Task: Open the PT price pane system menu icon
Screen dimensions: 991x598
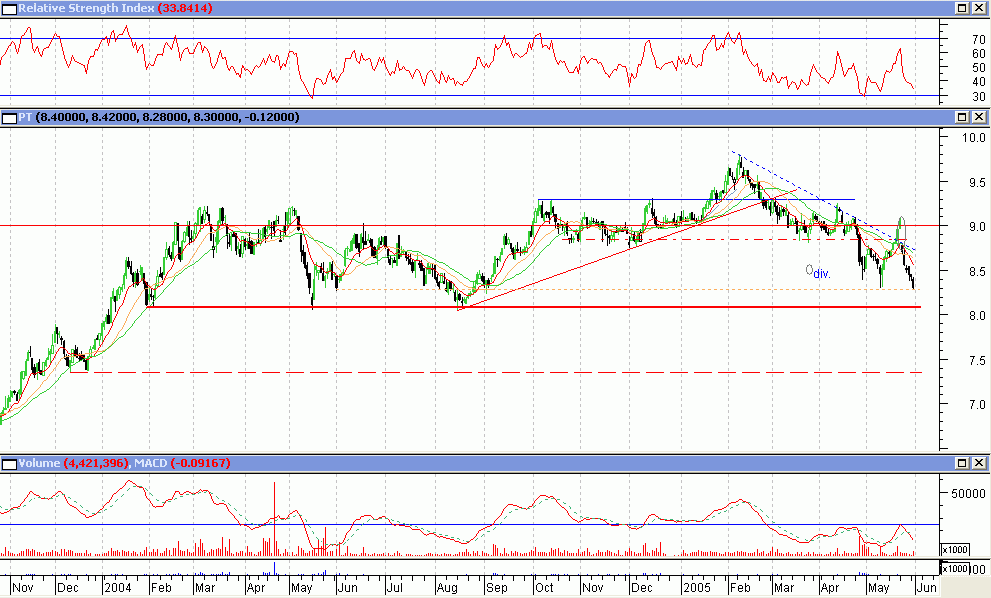Action: tap(9, 118)
